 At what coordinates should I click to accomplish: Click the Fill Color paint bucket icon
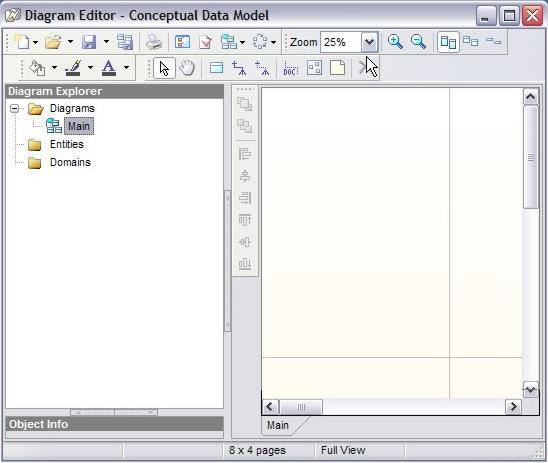(x=37, y=68)
